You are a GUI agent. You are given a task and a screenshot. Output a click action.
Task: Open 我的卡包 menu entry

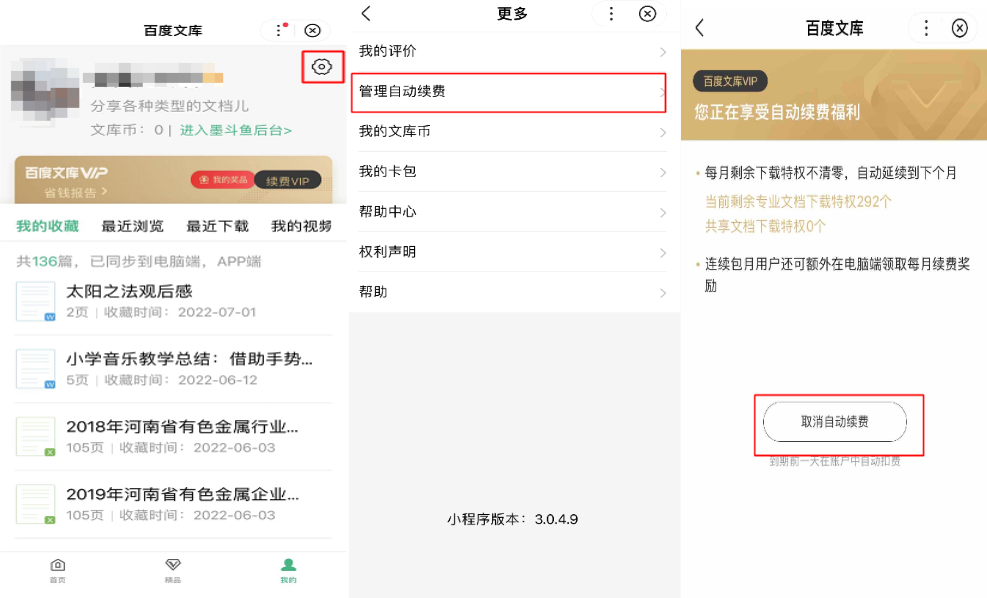pos(512,172)
